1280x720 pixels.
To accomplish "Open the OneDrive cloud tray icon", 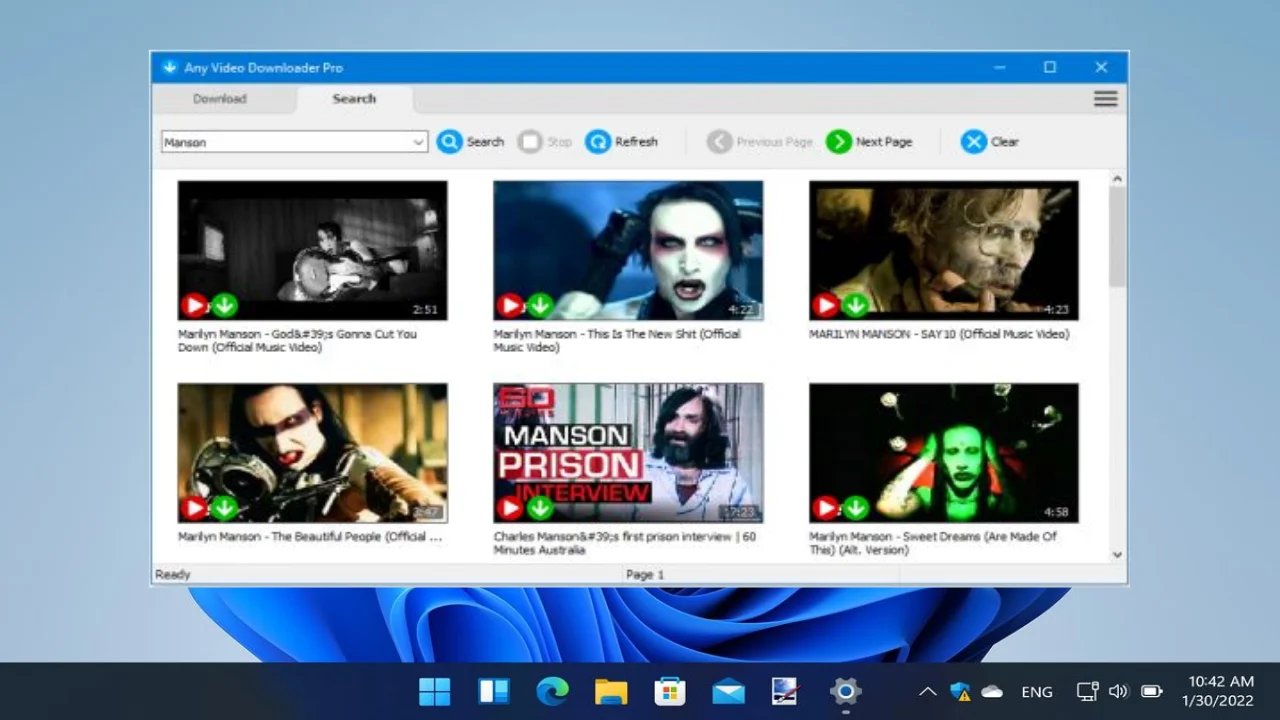I will (992, 691).
